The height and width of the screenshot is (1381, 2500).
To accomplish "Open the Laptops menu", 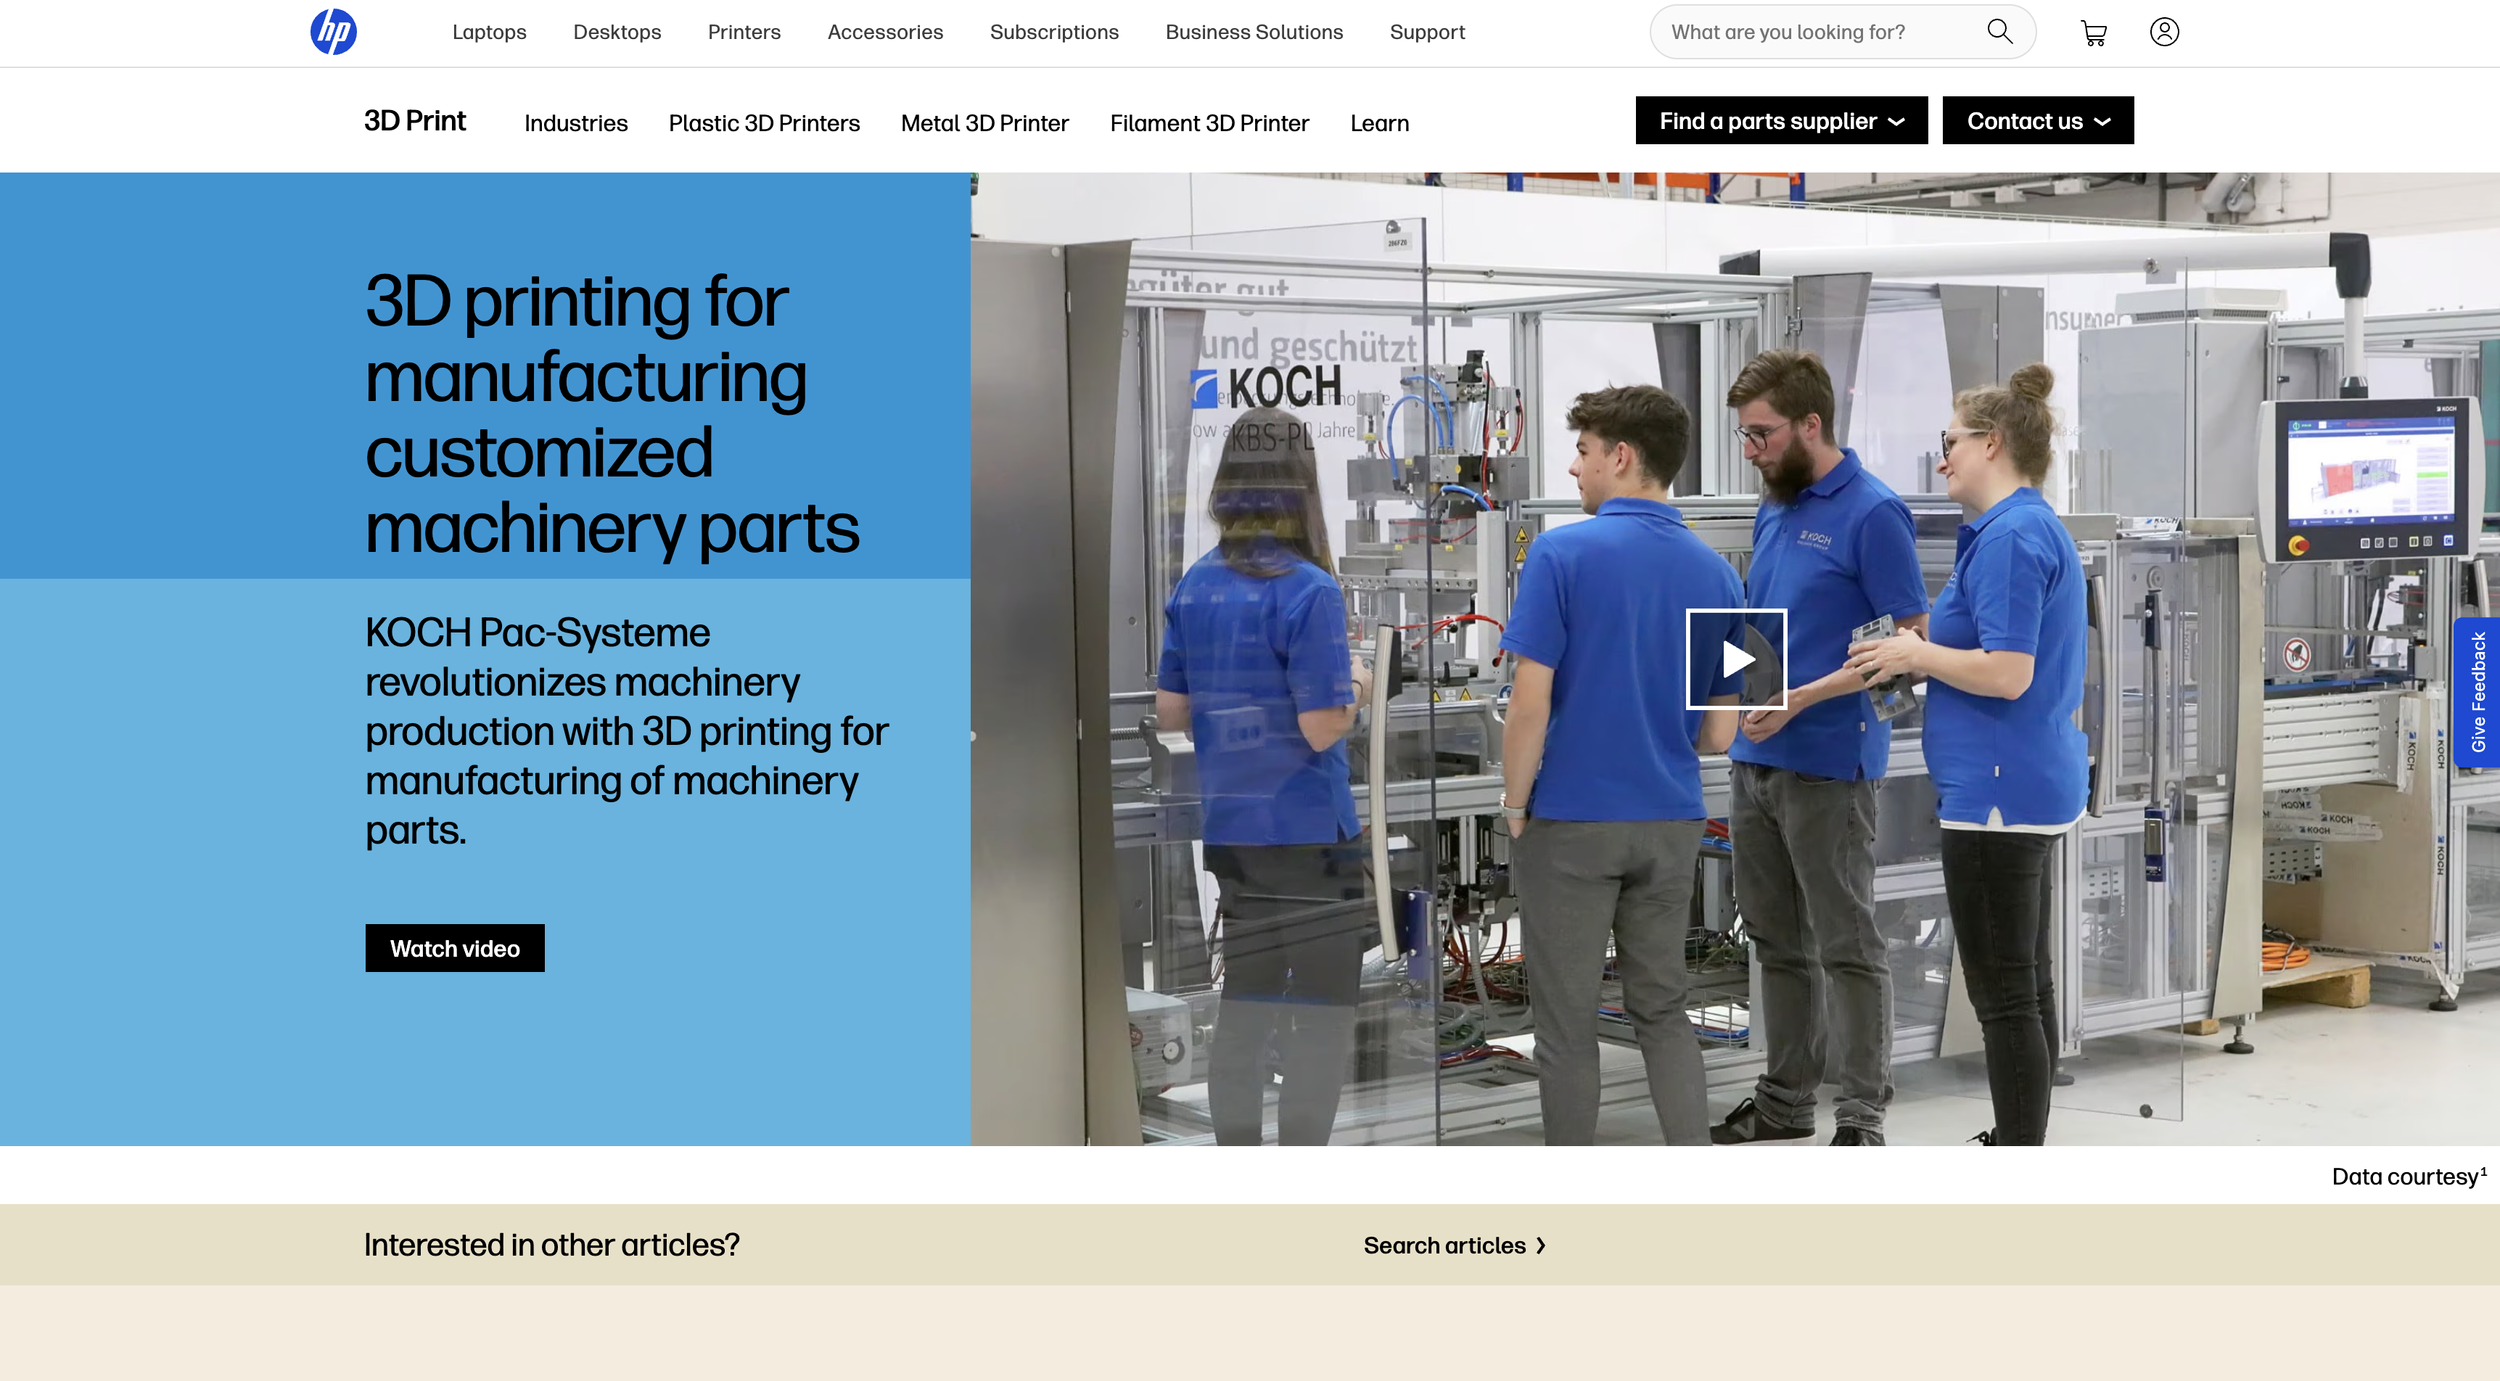I will pos(489,32).
